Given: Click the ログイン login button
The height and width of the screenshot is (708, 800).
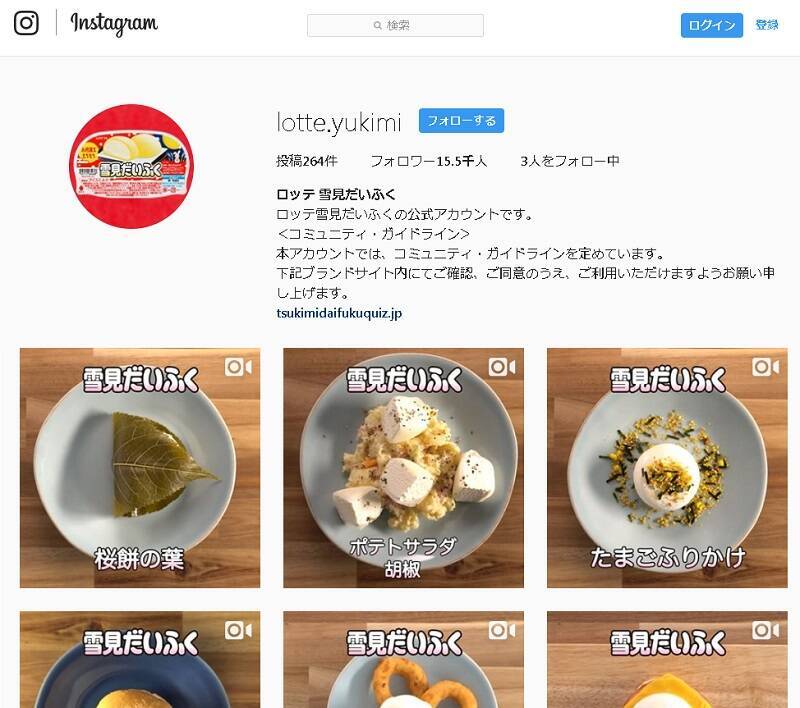Looking at the screenshot, I should point(712,26).
